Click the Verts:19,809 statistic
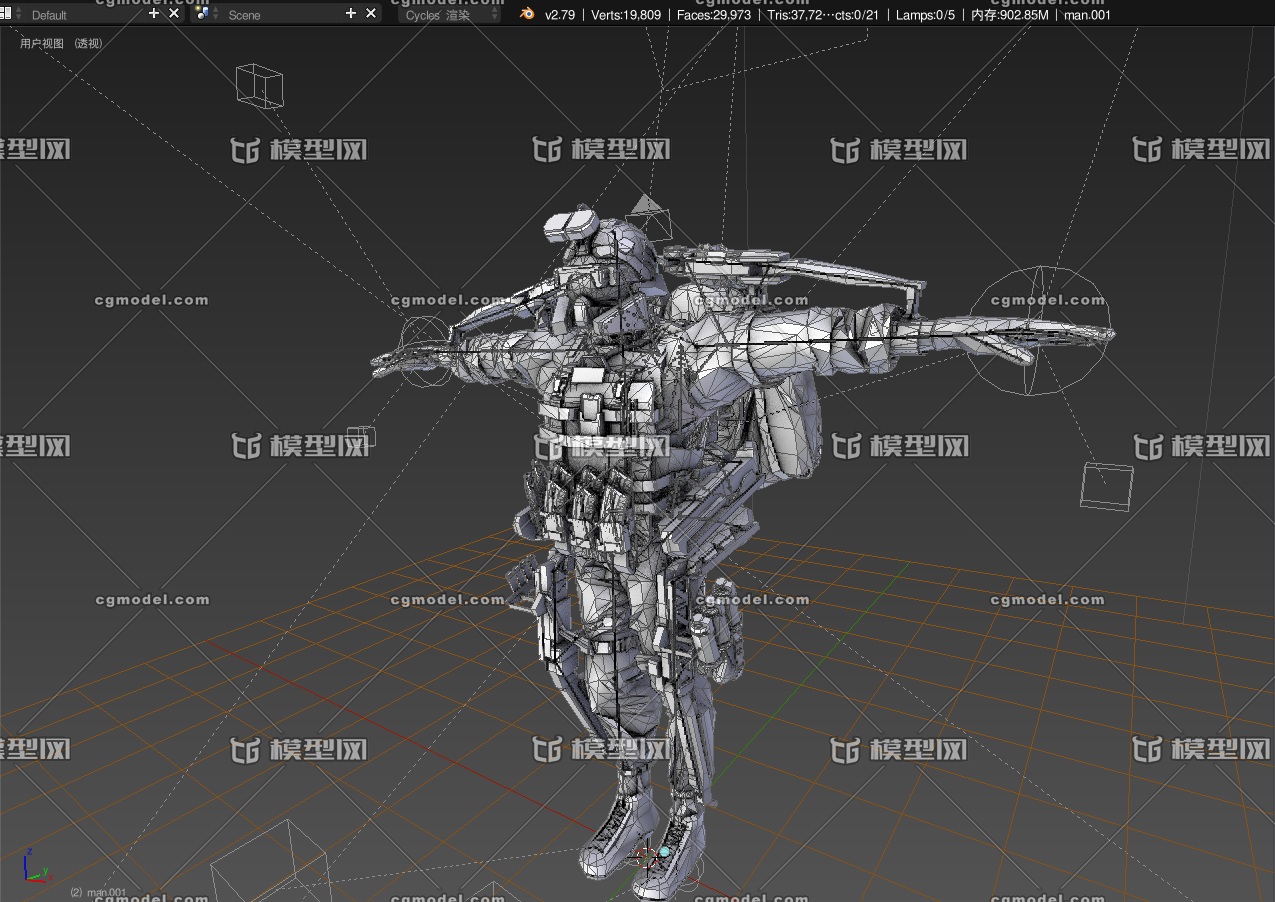 click(626, 14)
